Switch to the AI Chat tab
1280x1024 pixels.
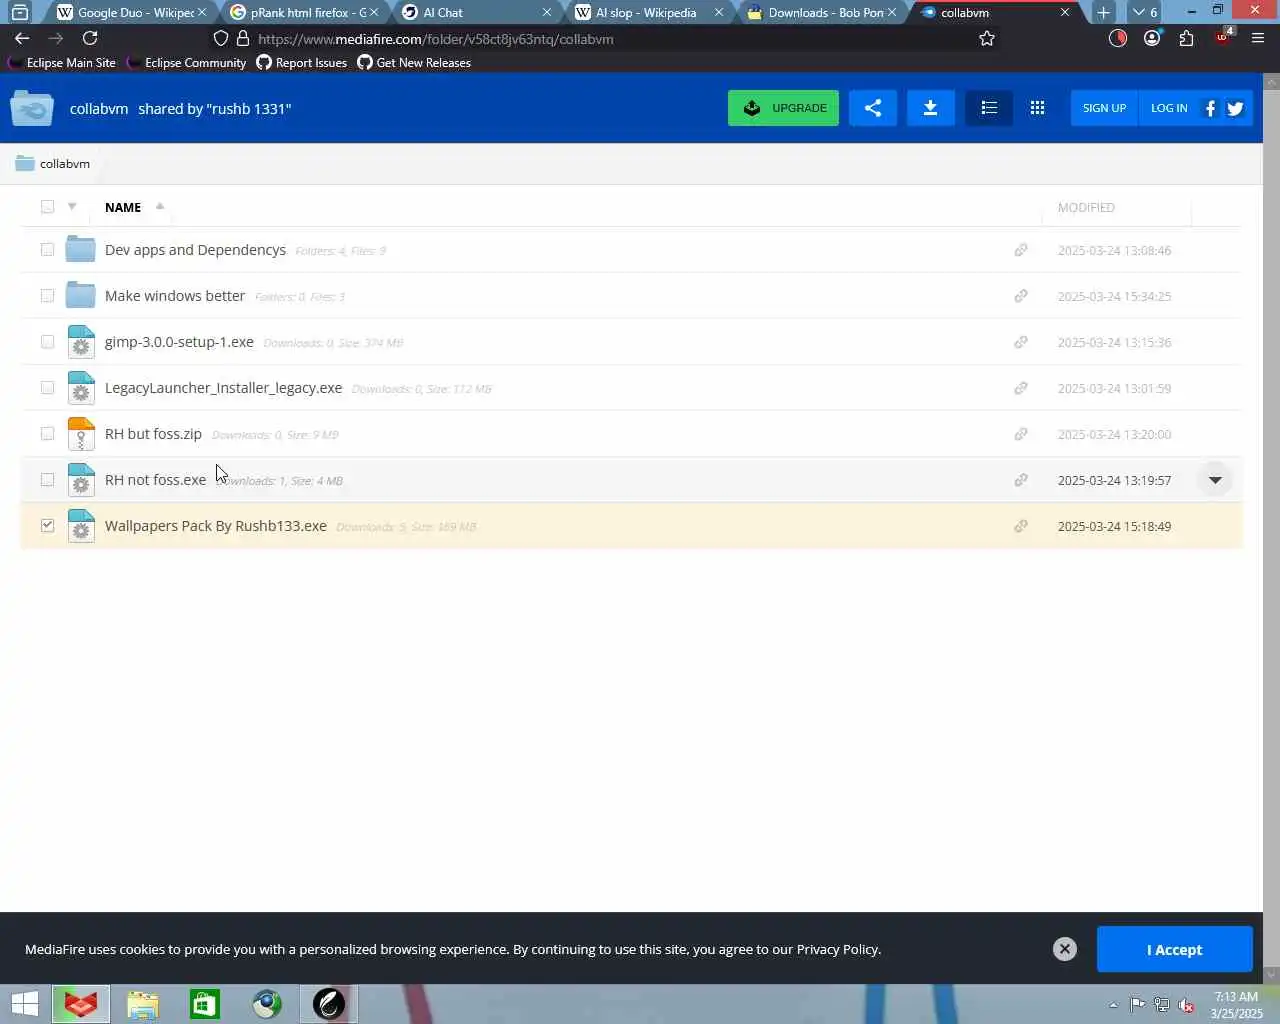[476, 12]
